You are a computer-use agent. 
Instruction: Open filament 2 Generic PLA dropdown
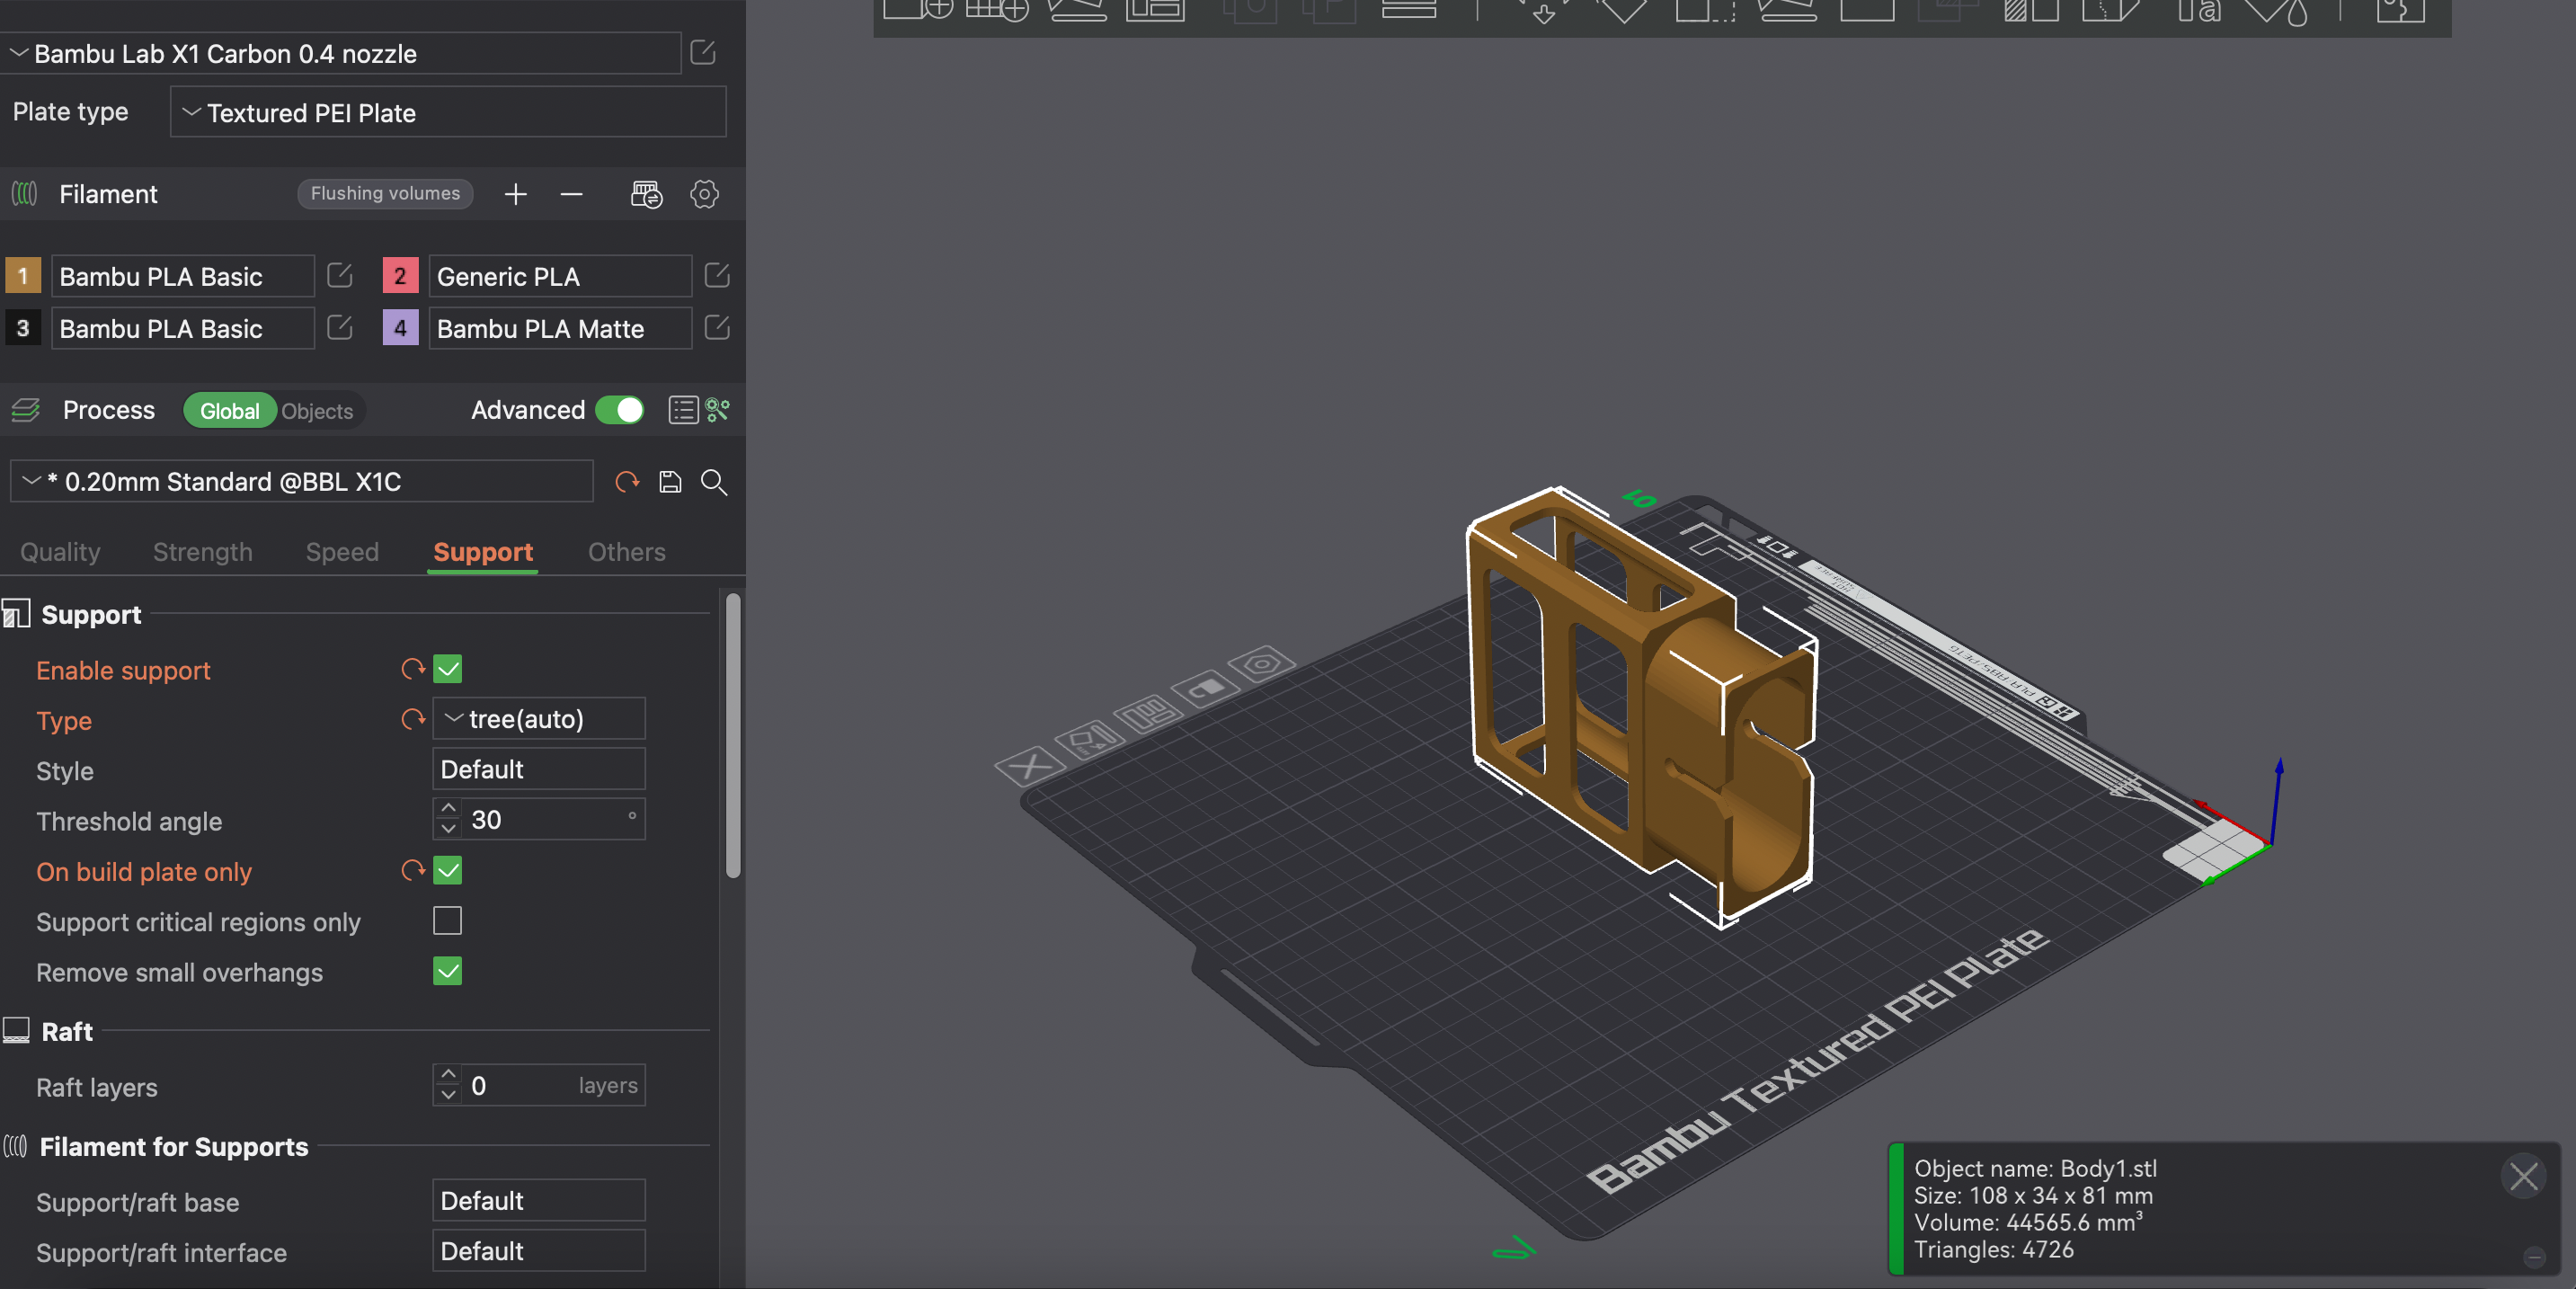[560, 276]
